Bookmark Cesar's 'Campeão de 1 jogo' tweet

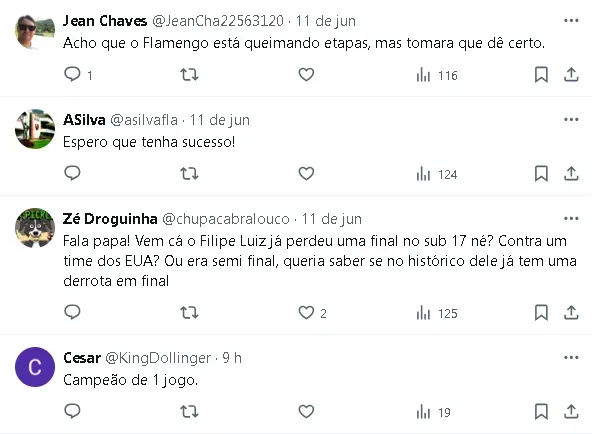point(541,411)
